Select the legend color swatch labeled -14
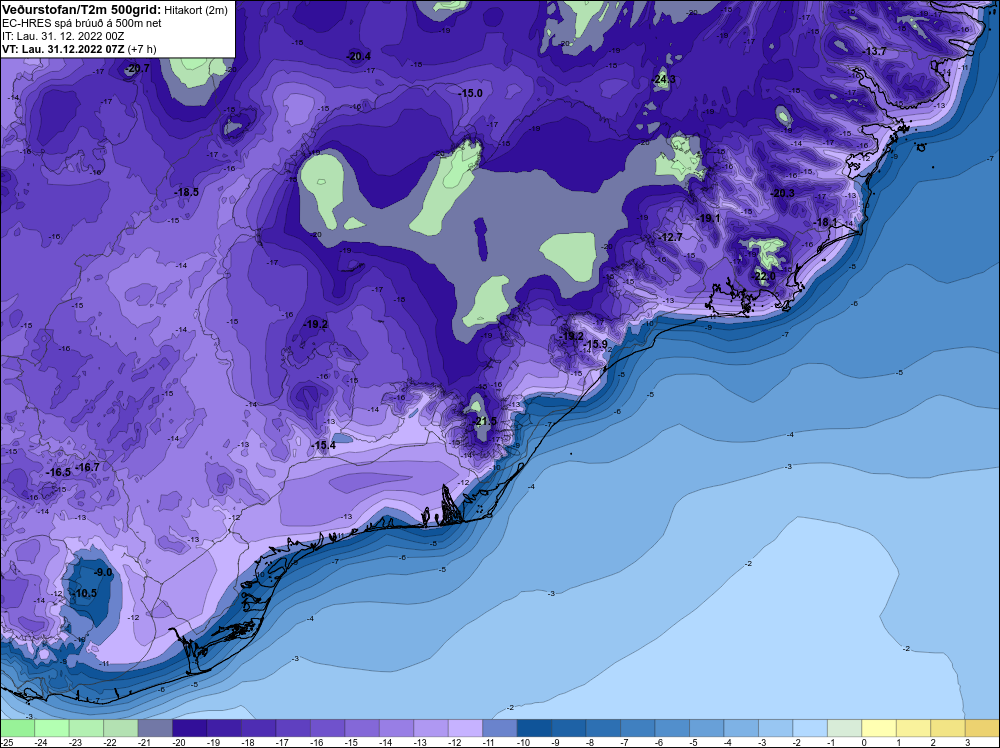 point(396,728)
